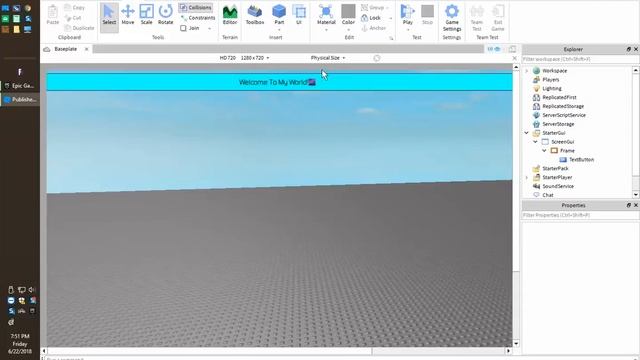Close the device emulator bar
Screen dimensions: 640x360
point(514,58)
